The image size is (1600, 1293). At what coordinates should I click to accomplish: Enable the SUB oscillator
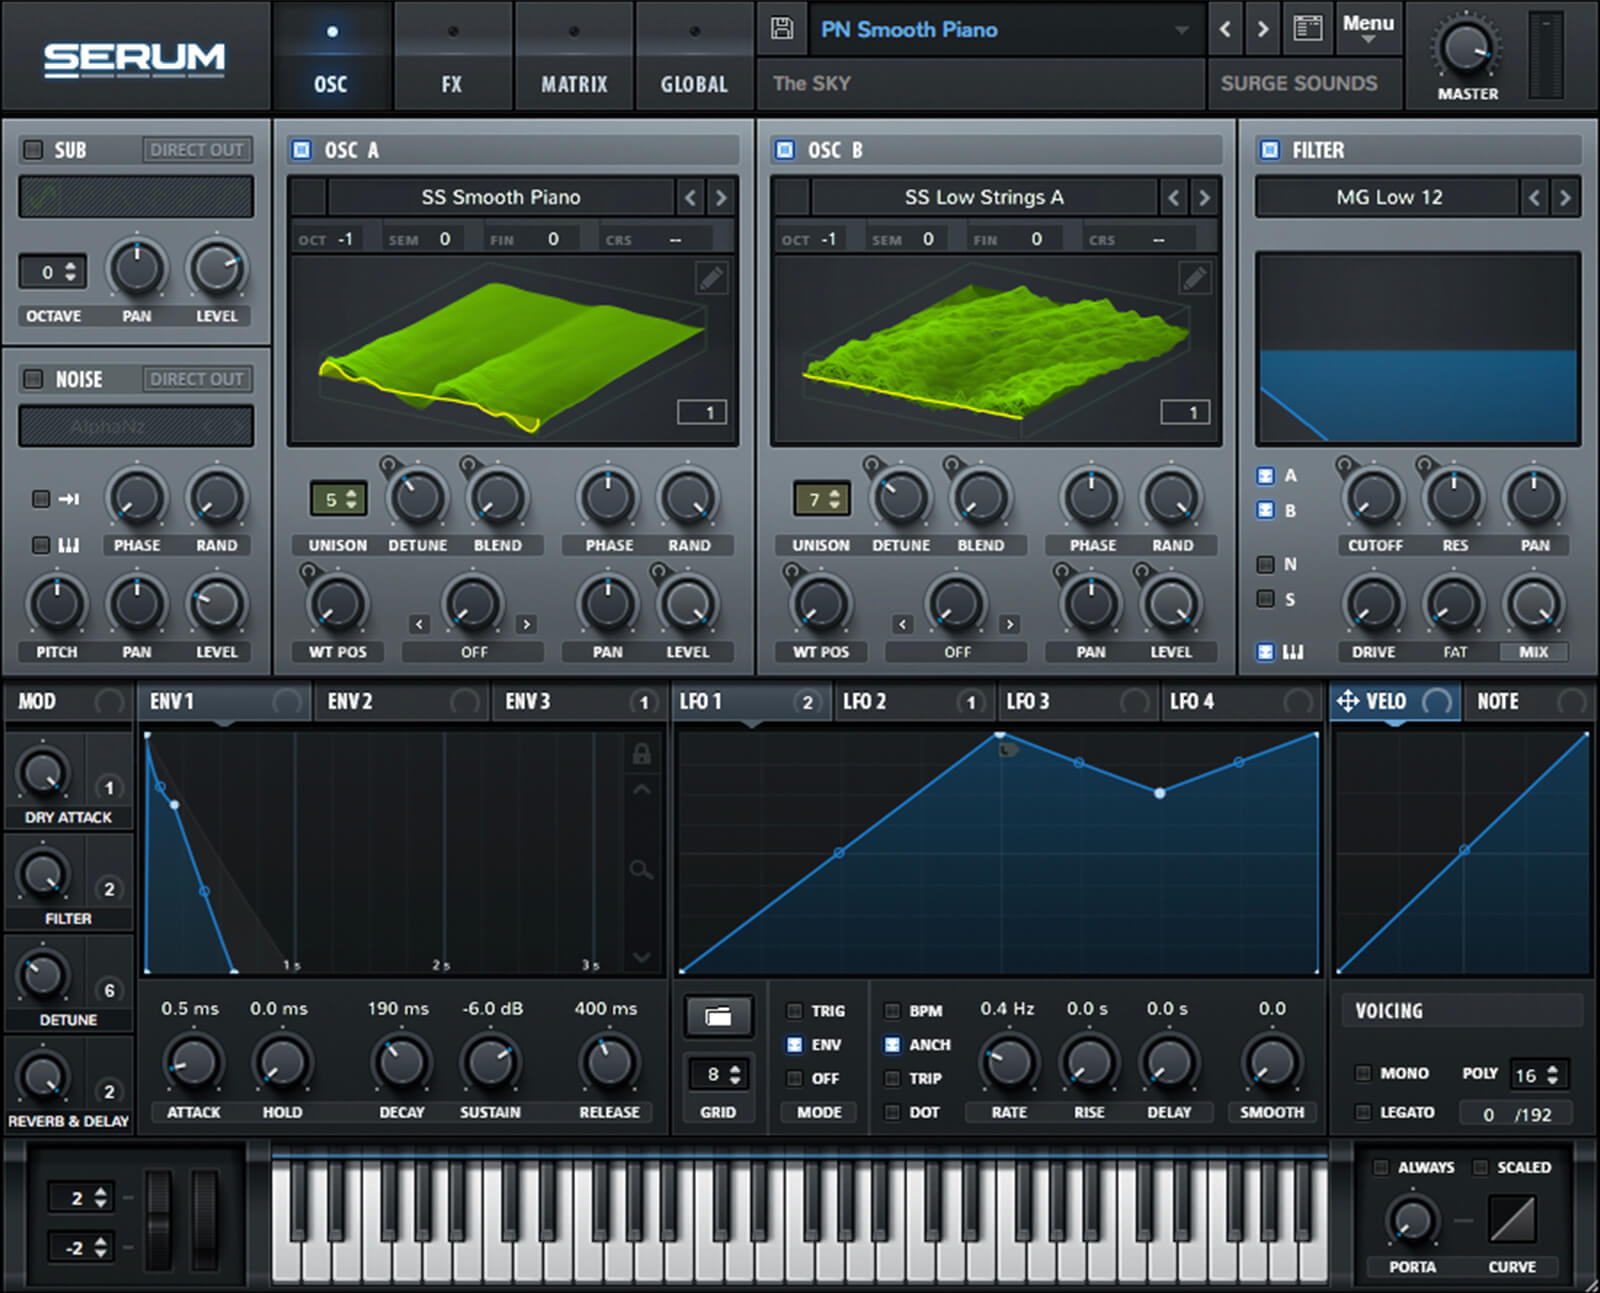point(33,149)
